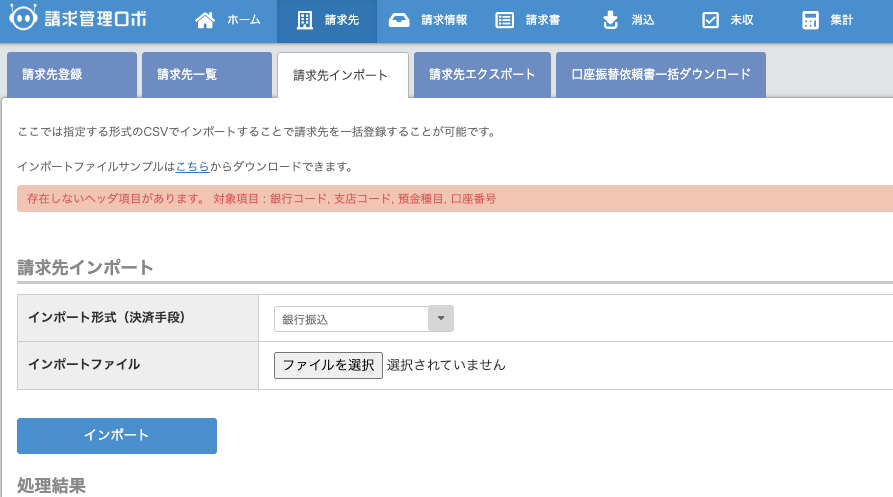Switch to the 請求先エクスポート tab

tap(482, 75)
